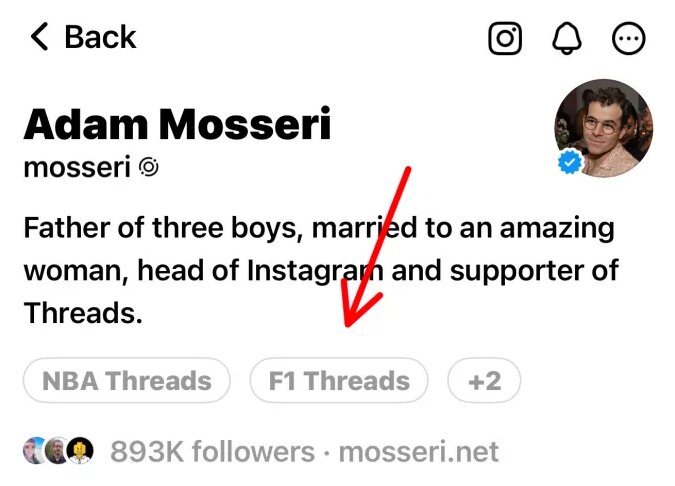Viewport: 675px width, 486px height.
Task: View the 893K followers list
Action: pos(211,452)
